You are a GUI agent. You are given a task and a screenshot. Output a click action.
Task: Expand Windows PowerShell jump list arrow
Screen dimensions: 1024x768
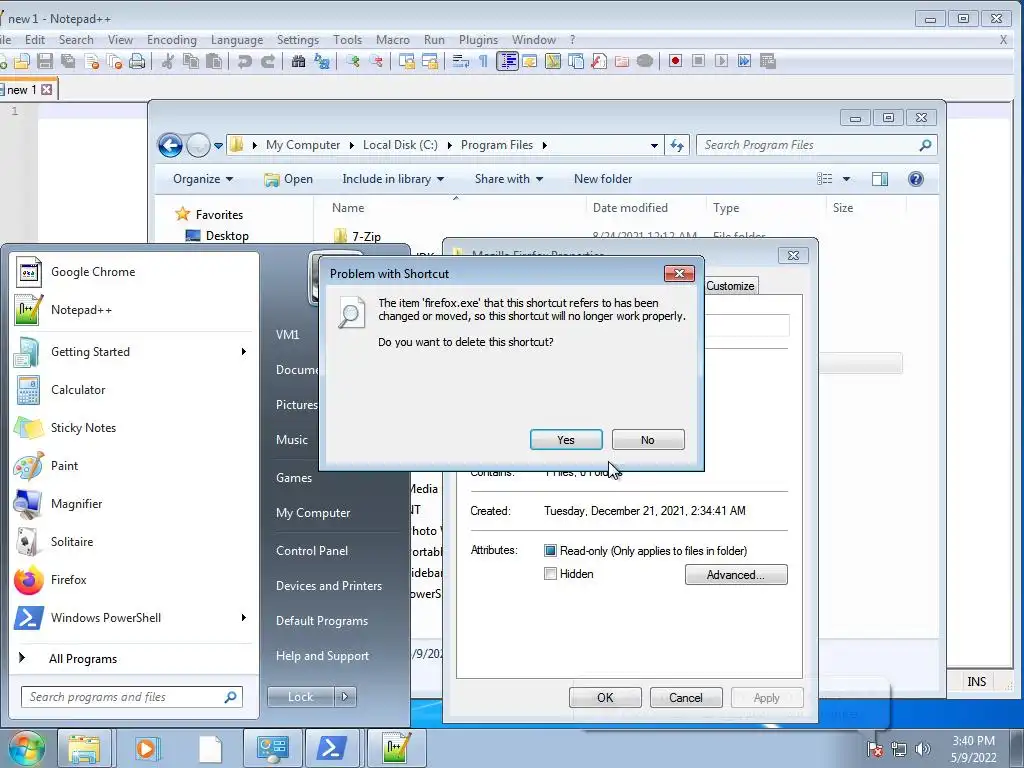click(x=244, y=618)
